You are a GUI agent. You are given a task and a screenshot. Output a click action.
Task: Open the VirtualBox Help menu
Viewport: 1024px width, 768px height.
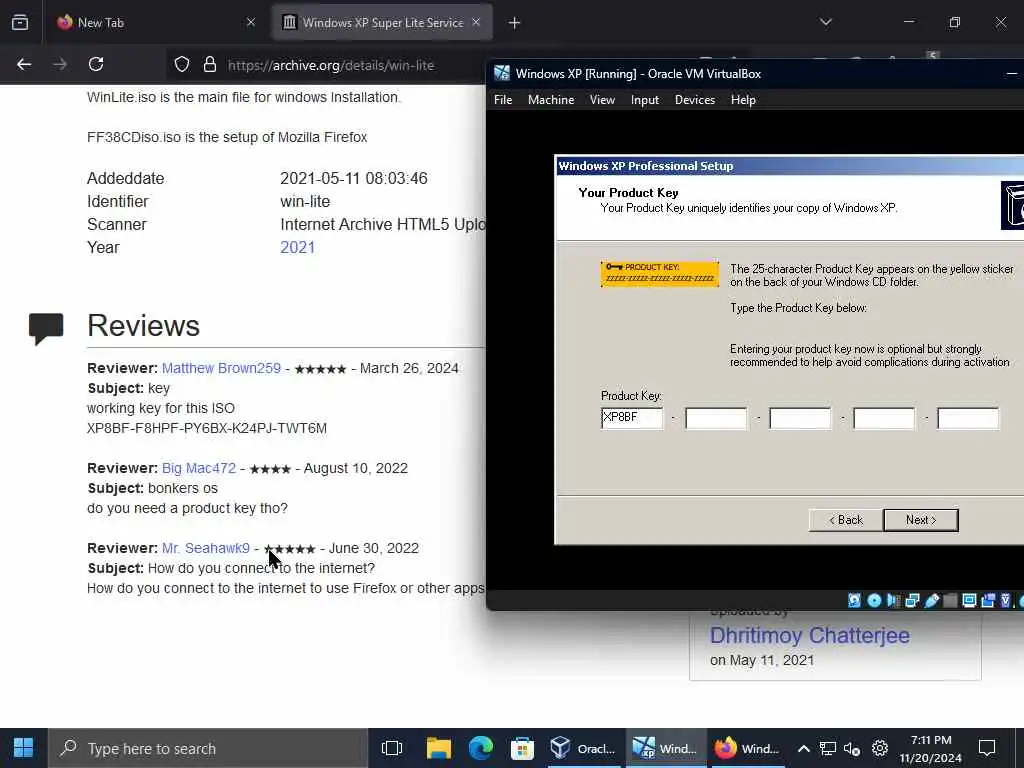tap(743, 100)
